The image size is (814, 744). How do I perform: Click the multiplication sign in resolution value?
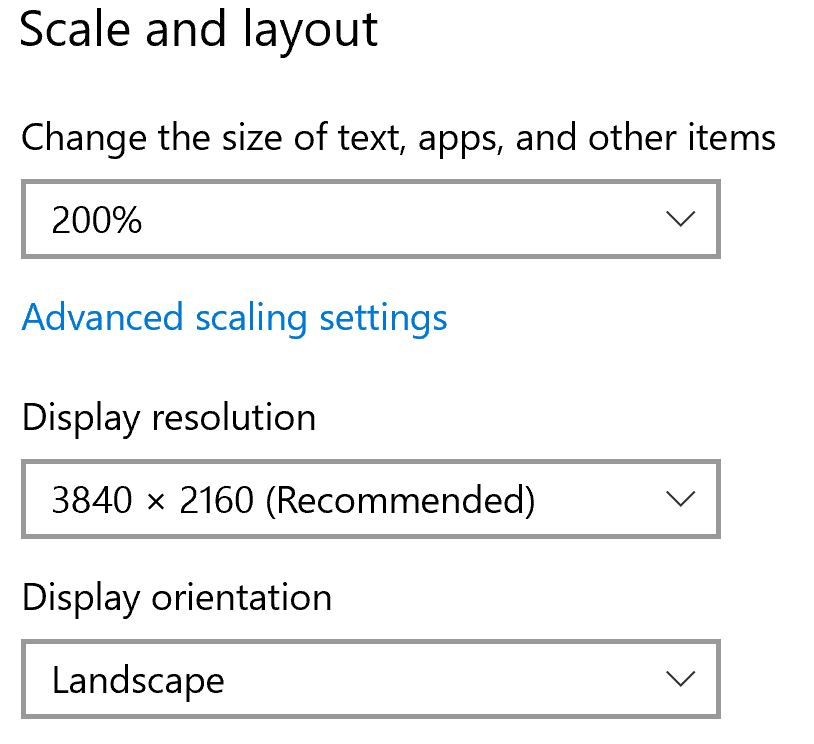tap(154, 500)
